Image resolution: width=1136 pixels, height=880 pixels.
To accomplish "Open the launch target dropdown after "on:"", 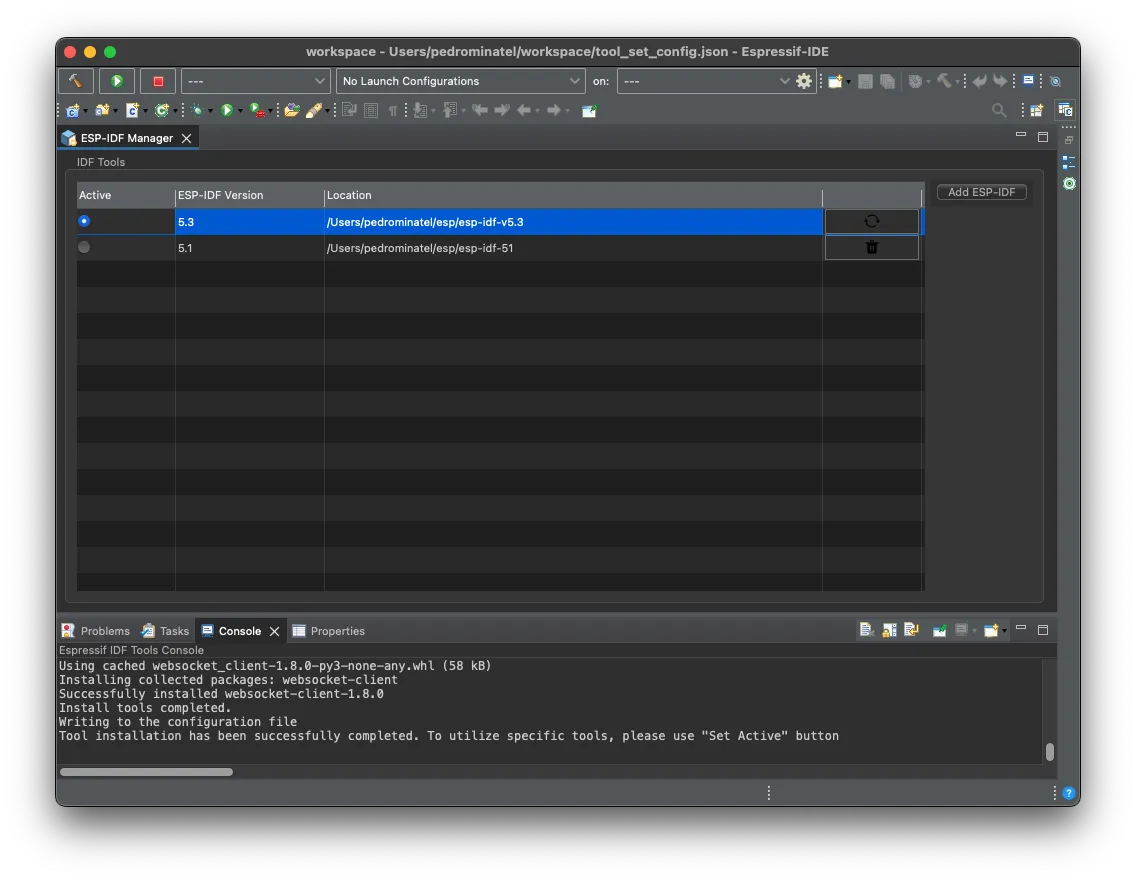I will coord(705,81).
